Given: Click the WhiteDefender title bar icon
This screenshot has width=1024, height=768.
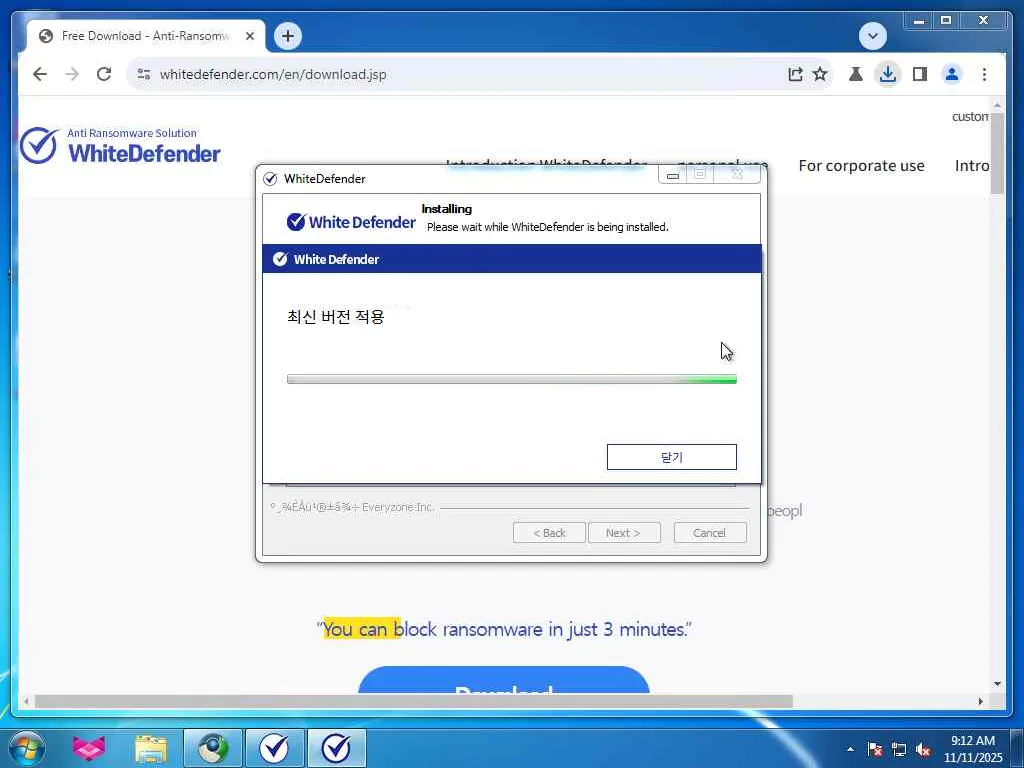Looking at the screenshot, I should point(270,179).
